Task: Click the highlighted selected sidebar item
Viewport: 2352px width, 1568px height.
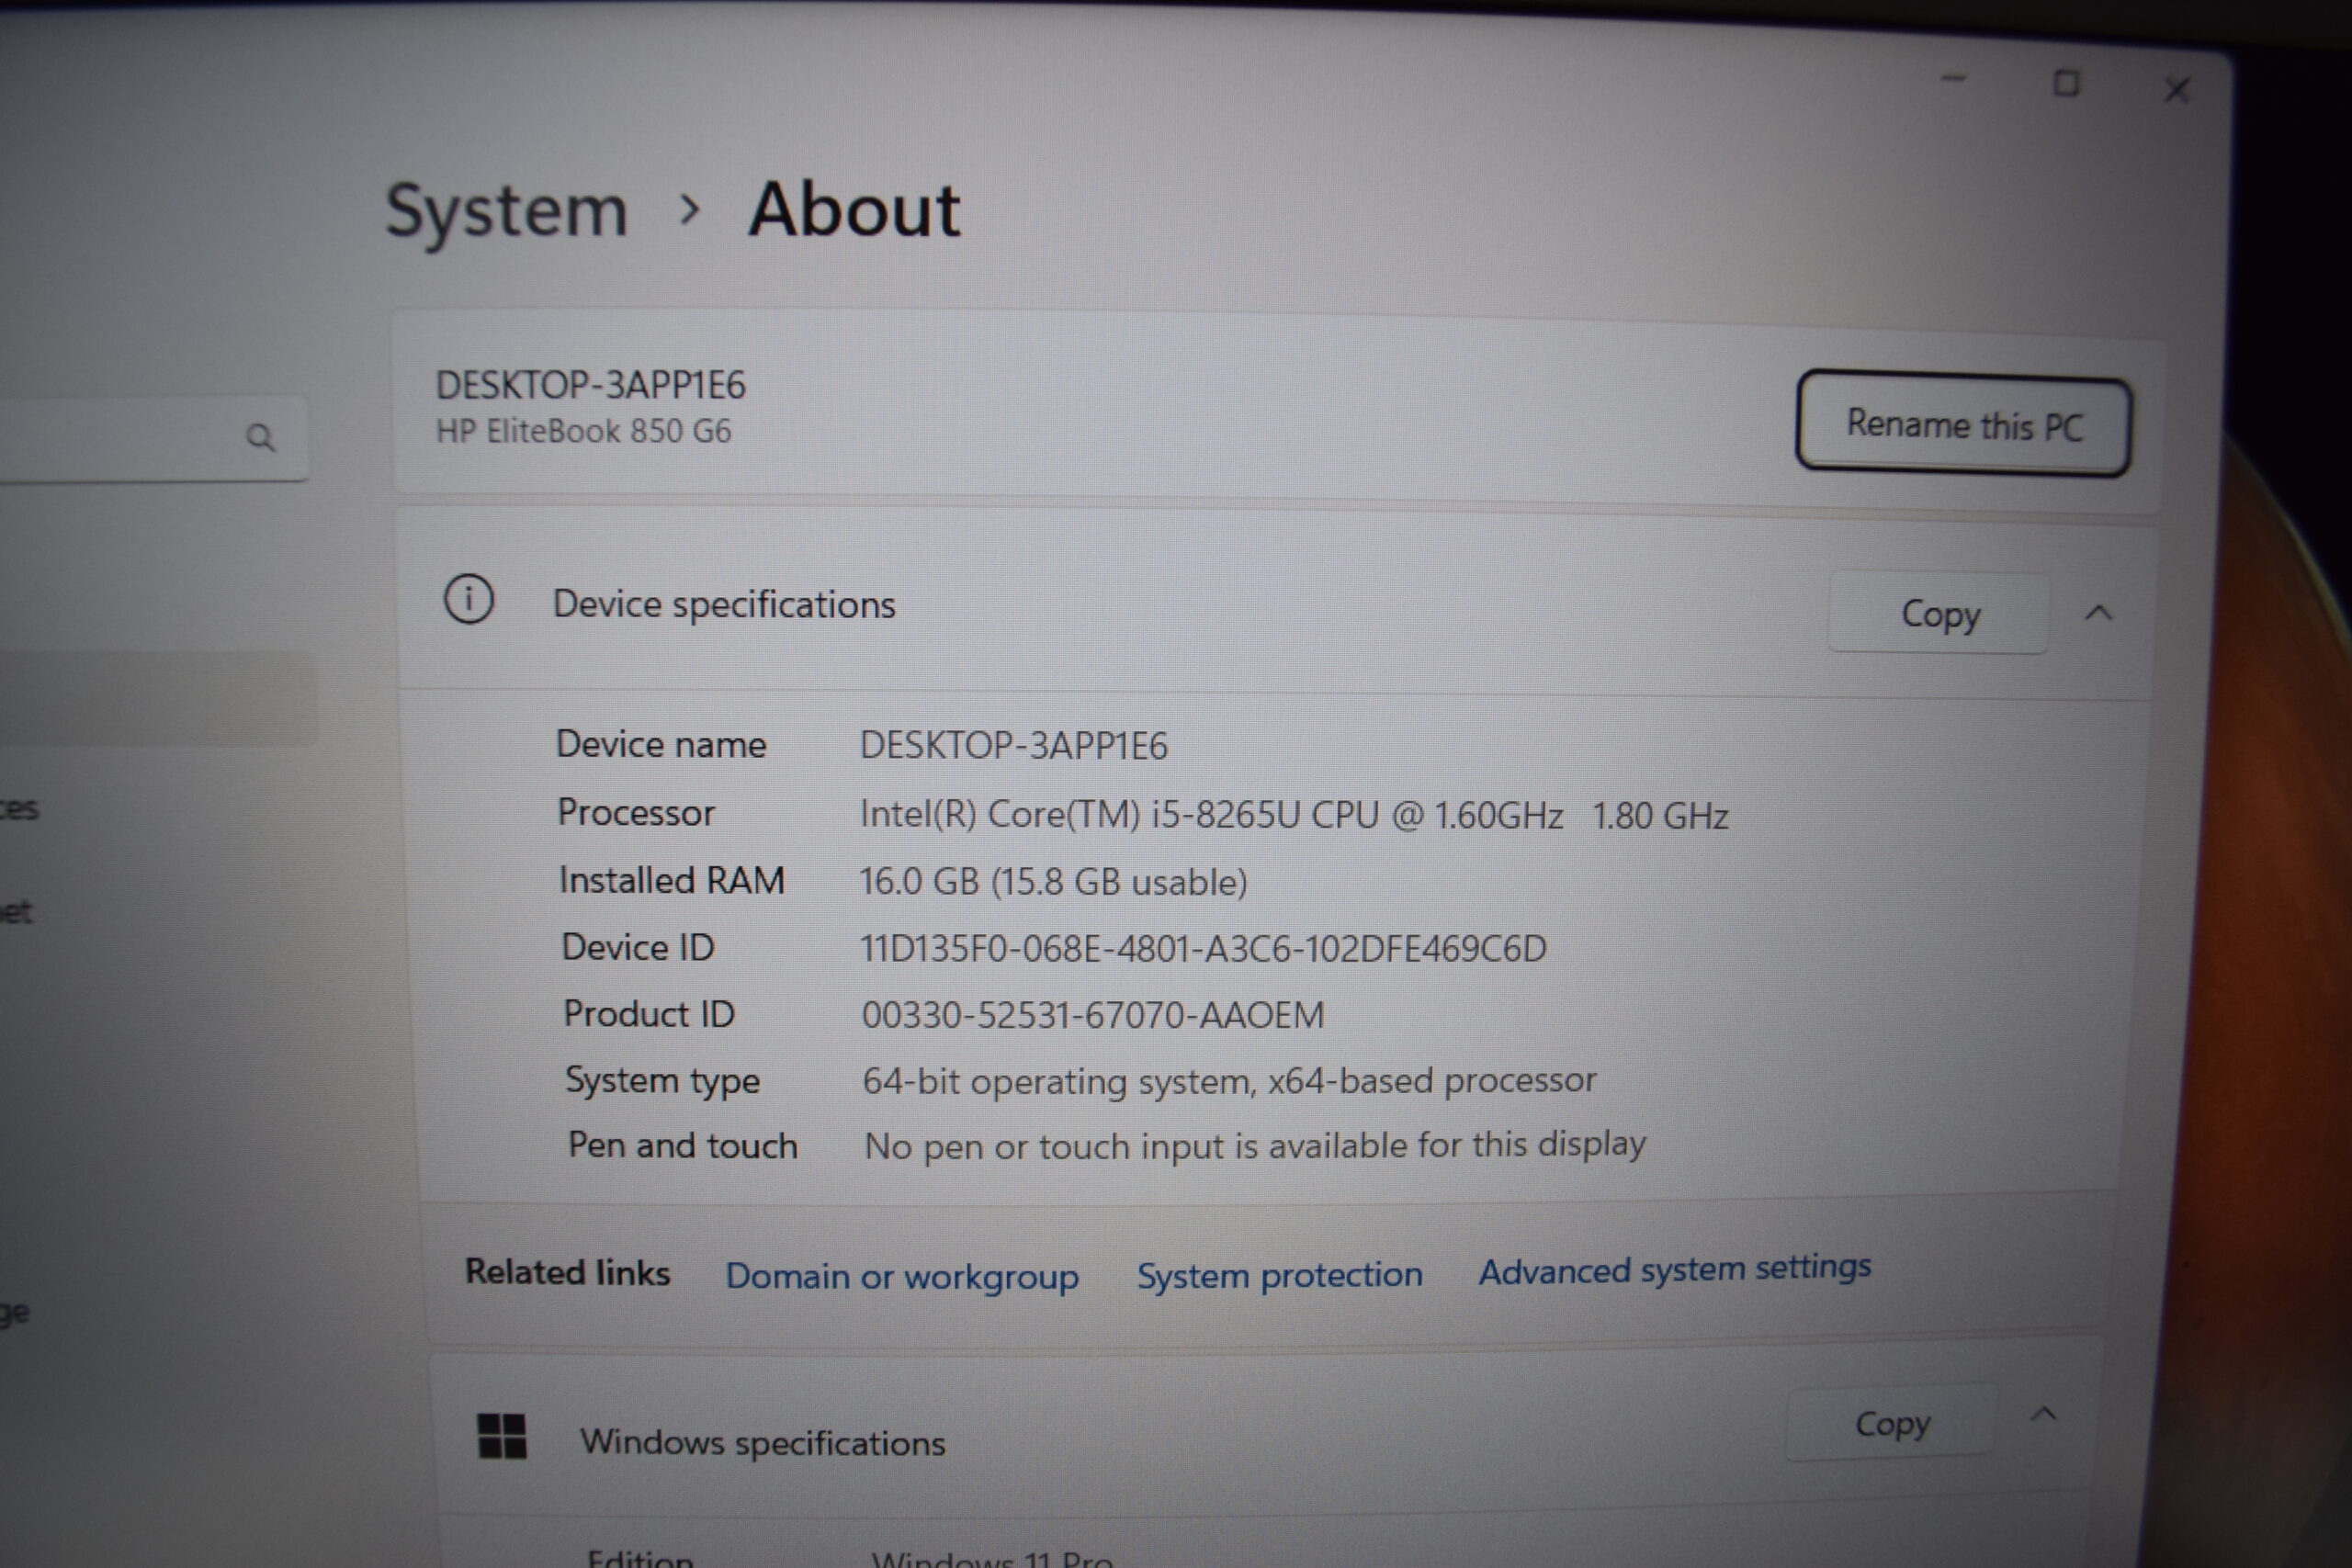Action: [x=158, y=699]
